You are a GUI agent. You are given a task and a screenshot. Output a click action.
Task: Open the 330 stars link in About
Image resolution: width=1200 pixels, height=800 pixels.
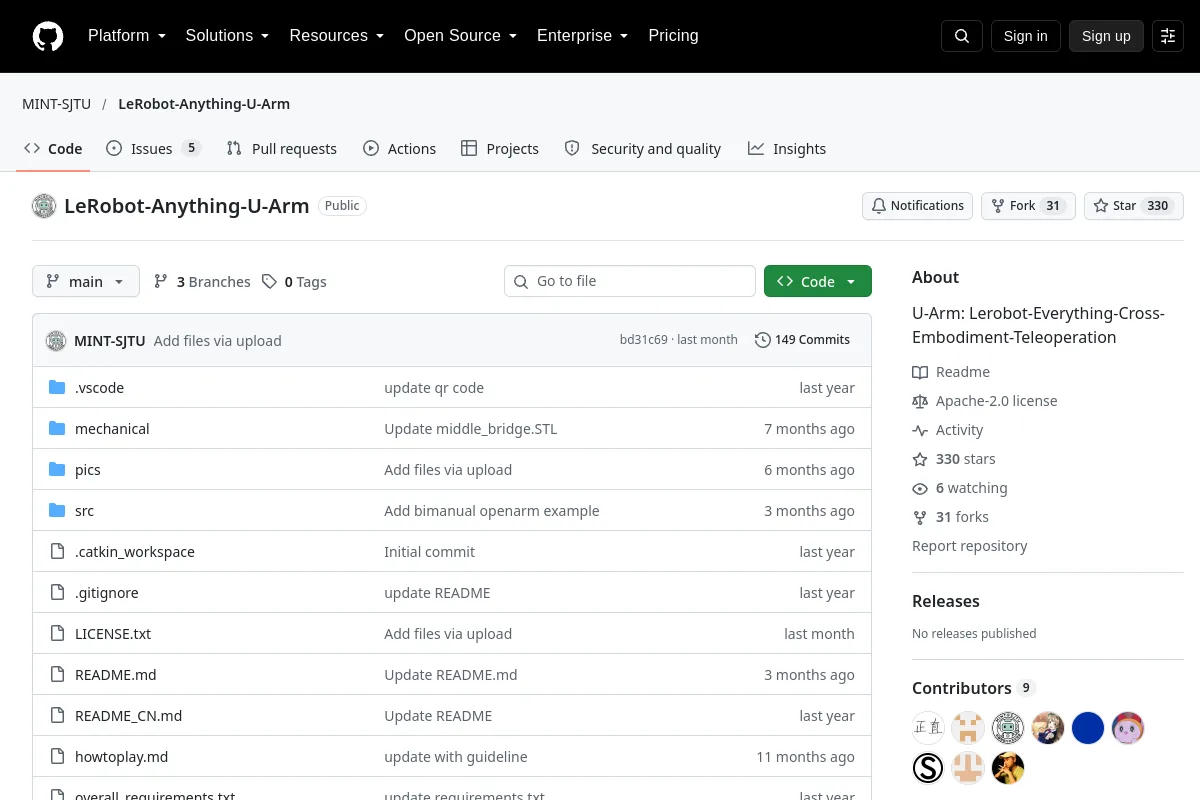(x=954, y=459)
